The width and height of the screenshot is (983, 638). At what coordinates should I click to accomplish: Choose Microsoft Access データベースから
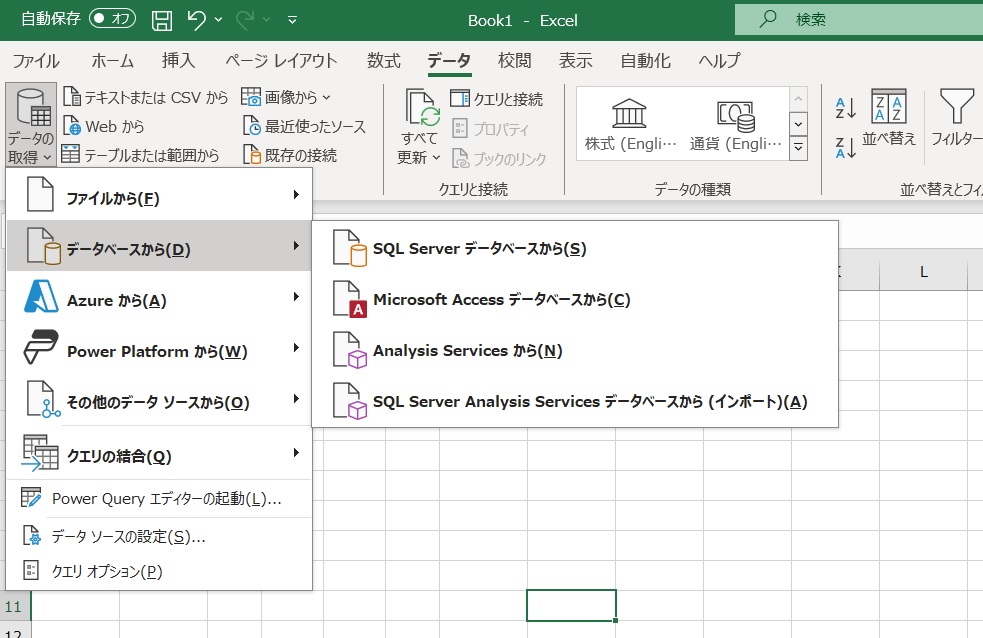500,299
